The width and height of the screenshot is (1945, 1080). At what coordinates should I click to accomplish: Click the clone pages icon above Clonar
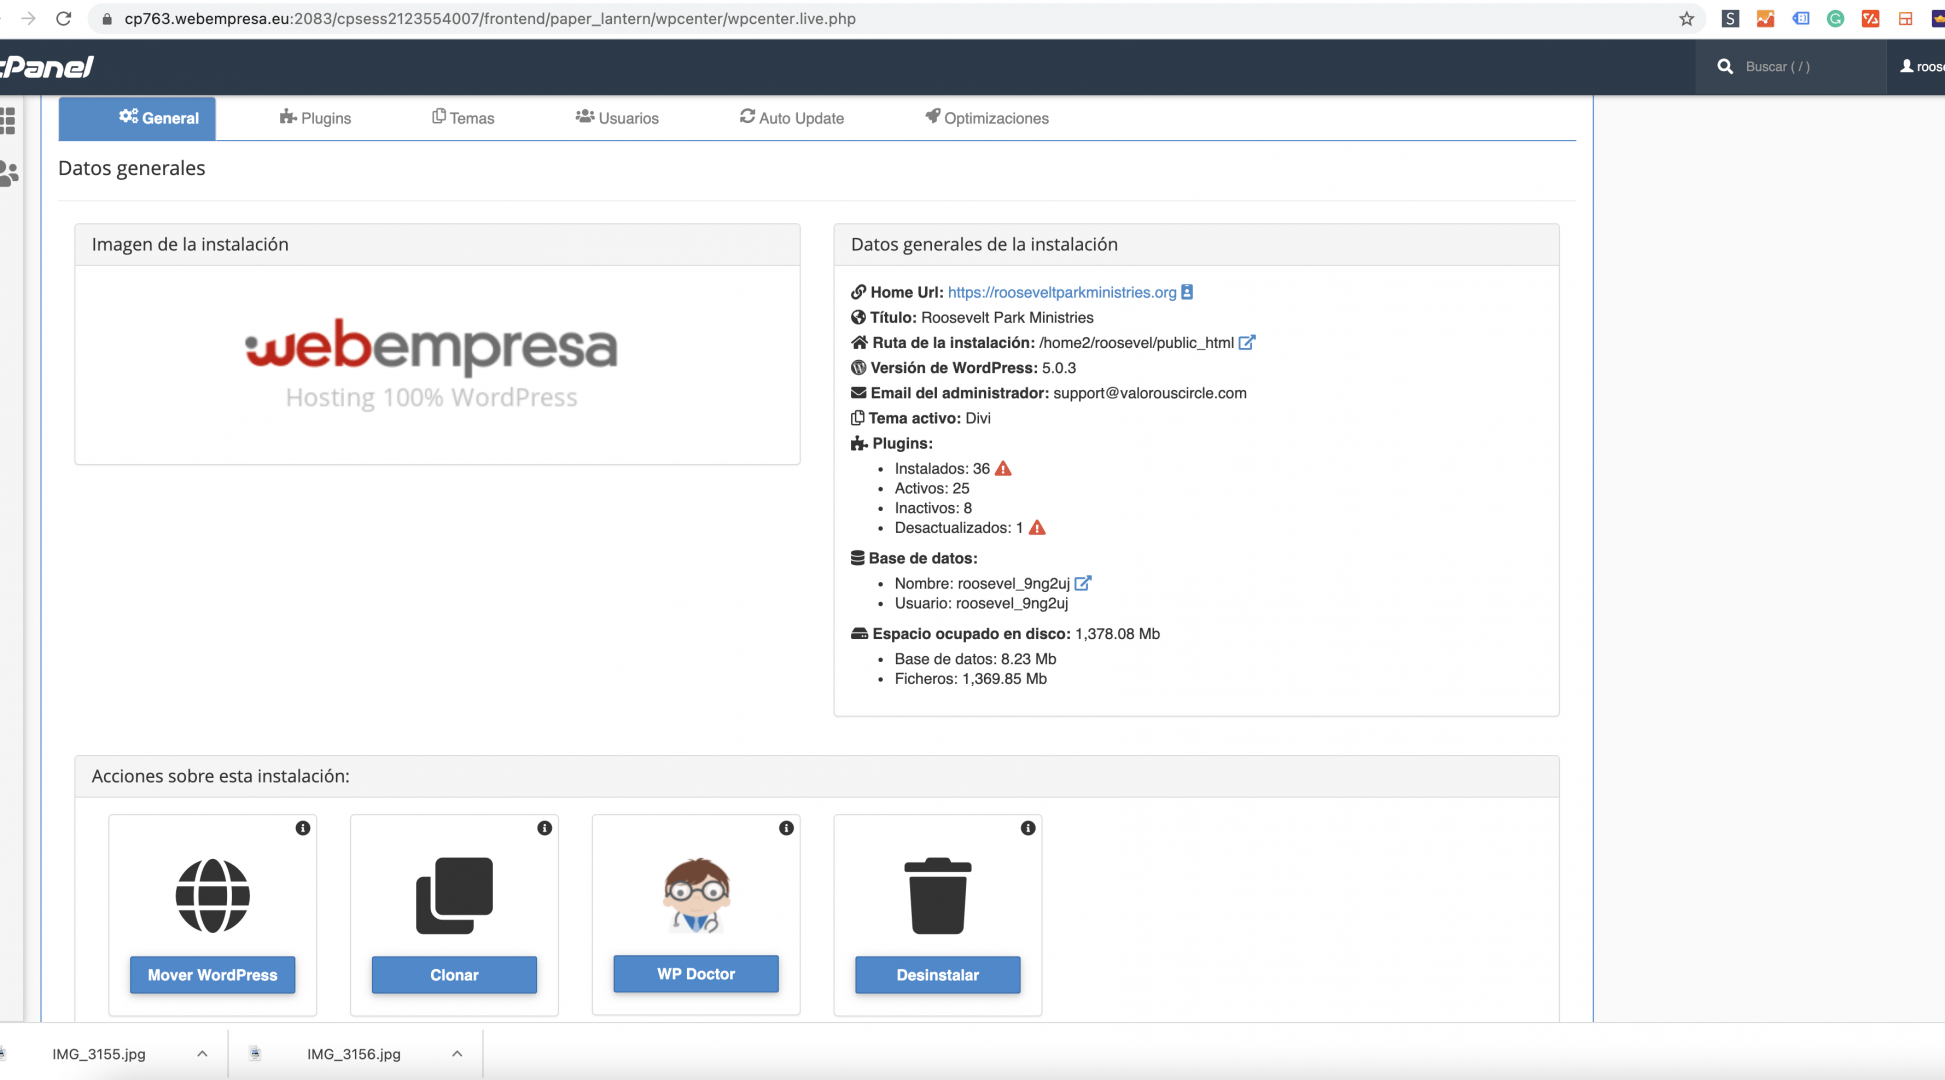[x=454, y=896]
